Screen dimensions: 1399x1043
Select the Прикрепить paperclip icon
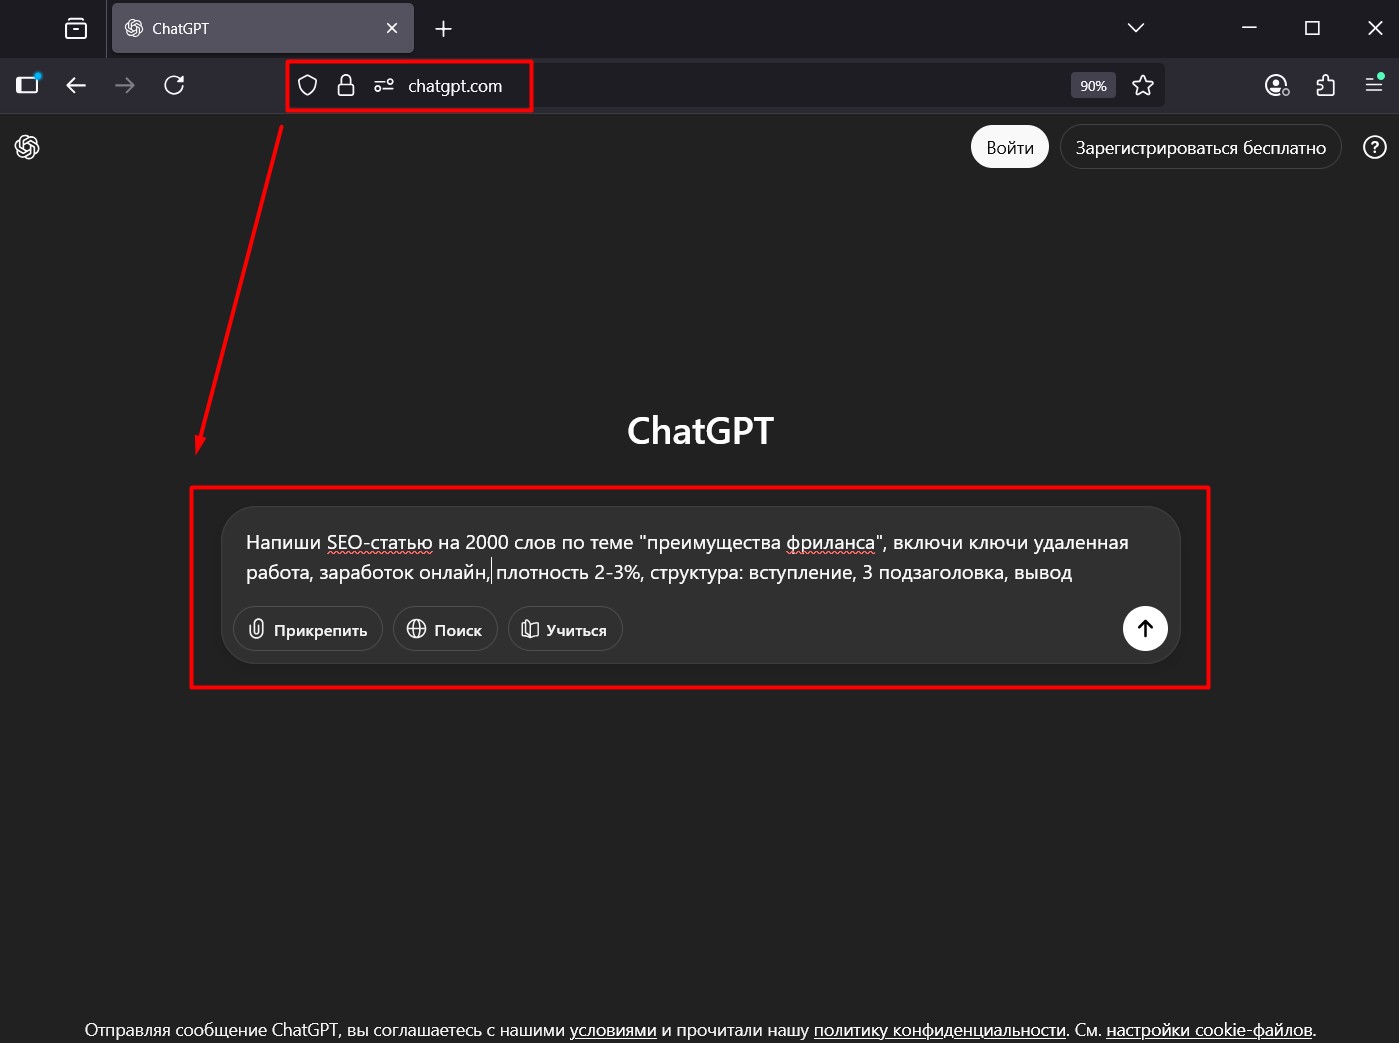tap(256, 628)
